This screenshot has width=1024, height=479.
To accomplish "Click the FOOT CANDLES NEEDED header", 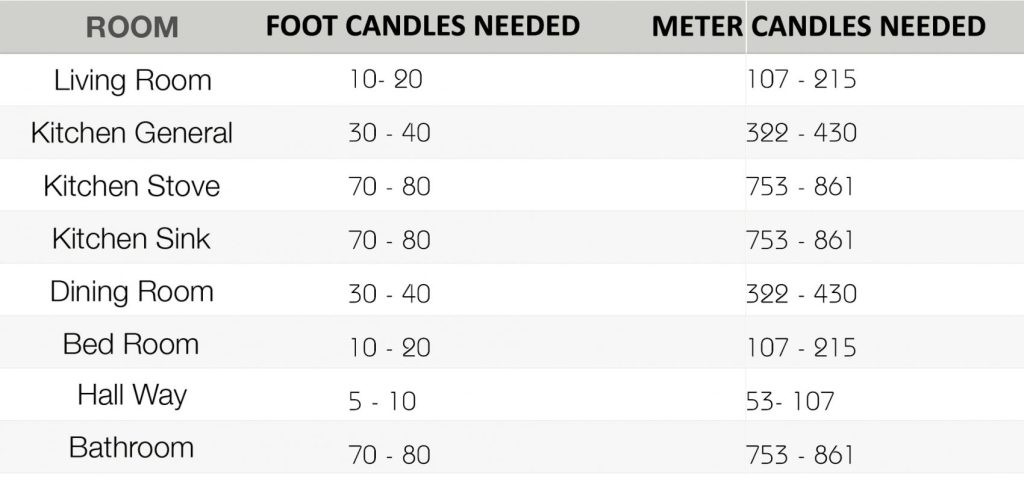I will (x=423, y=26).
